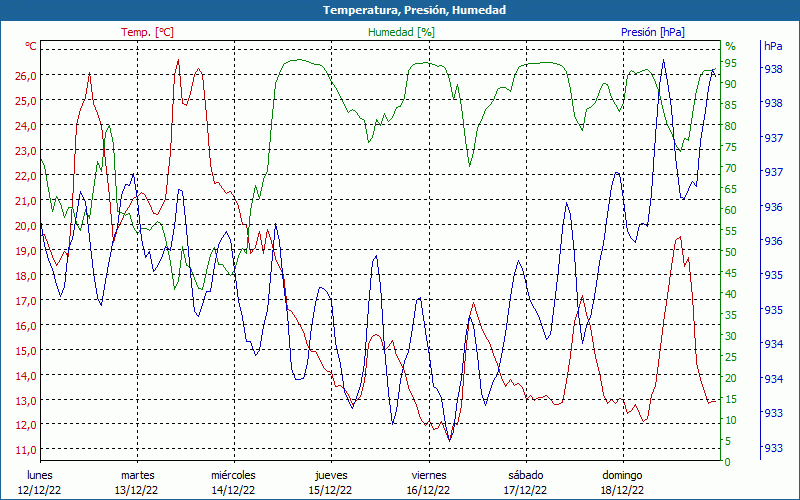Click the '18,0' temperature axis value
This screenshot has width=800, height=500.
coord(25,276)
